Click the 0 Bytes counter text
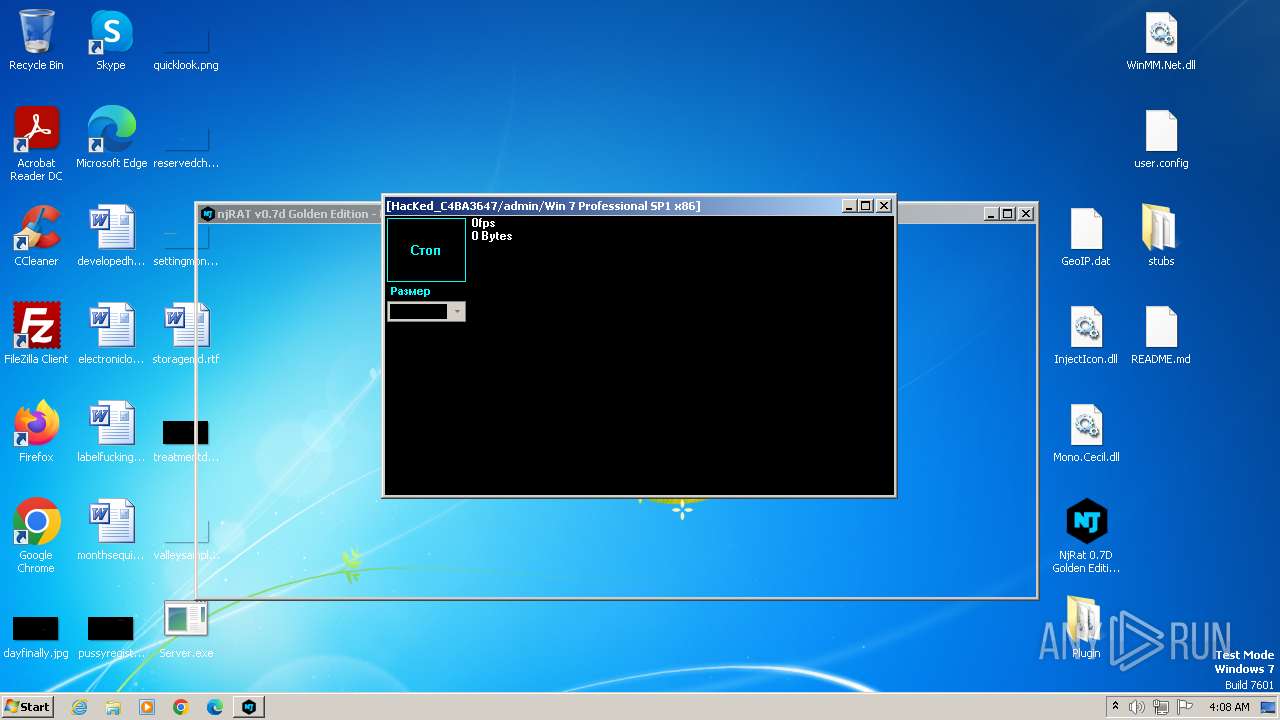 click(492, 237)
